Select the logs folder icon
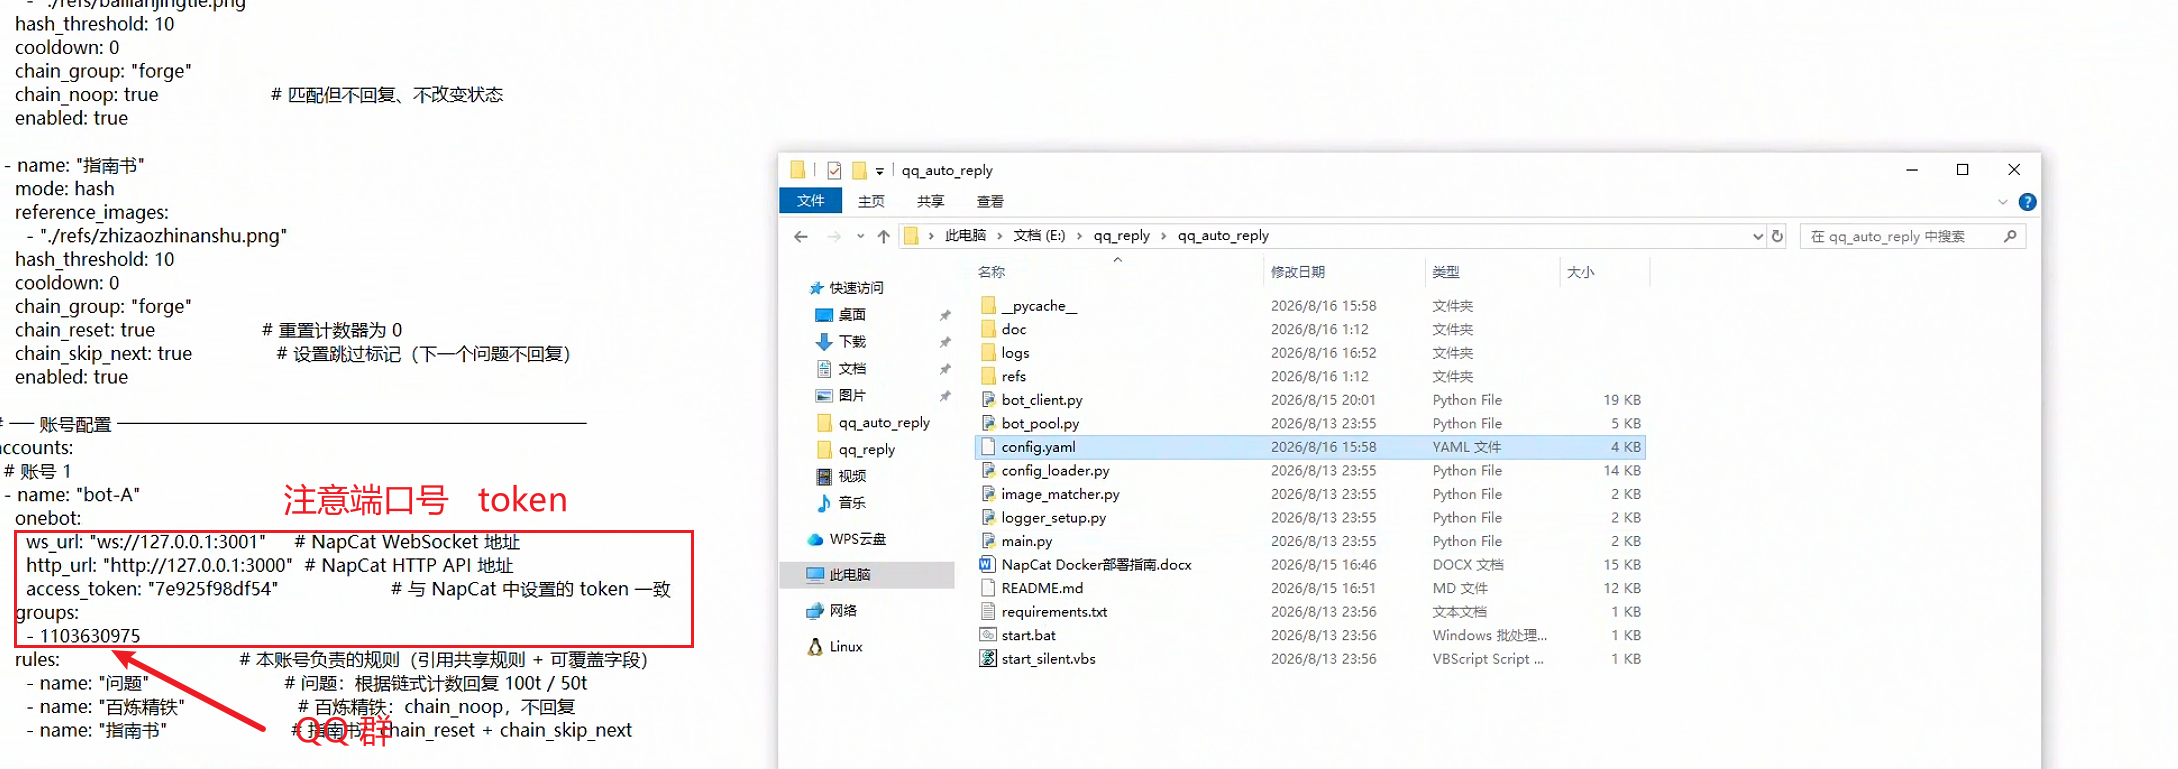 click(988, 353)
